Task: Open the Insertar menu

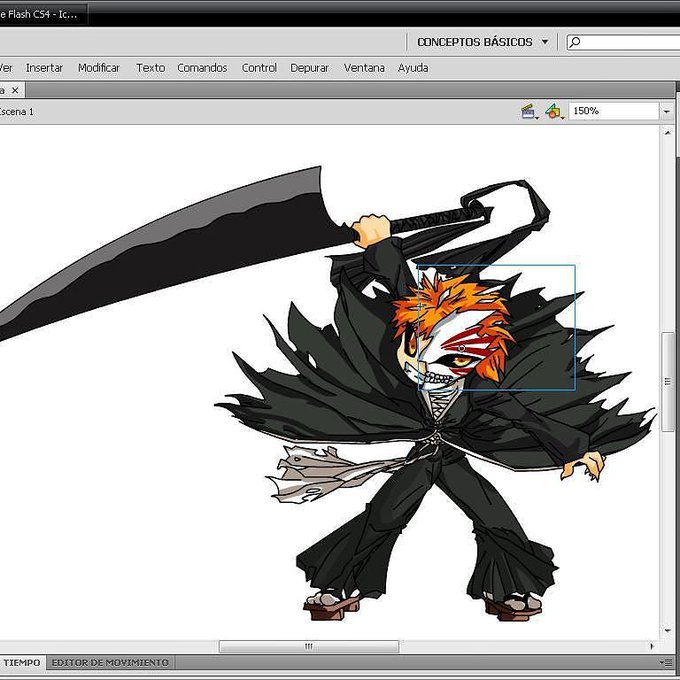Action: 44,68
